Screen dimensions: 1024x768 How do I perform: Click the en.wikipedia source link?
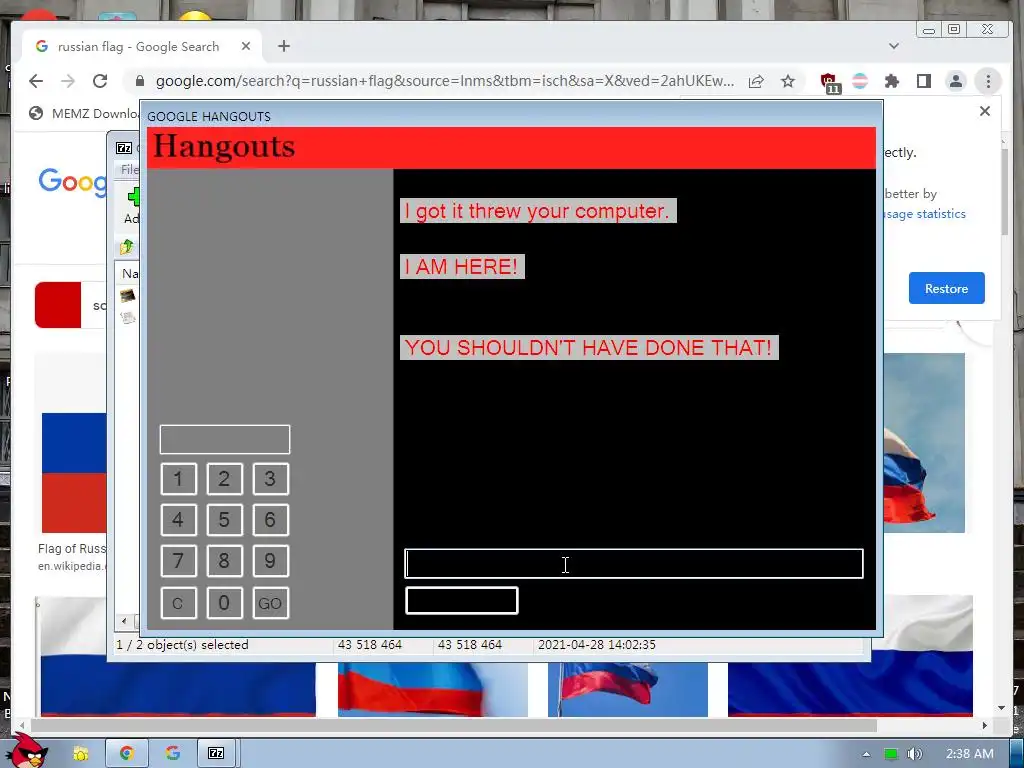[72, 566]
